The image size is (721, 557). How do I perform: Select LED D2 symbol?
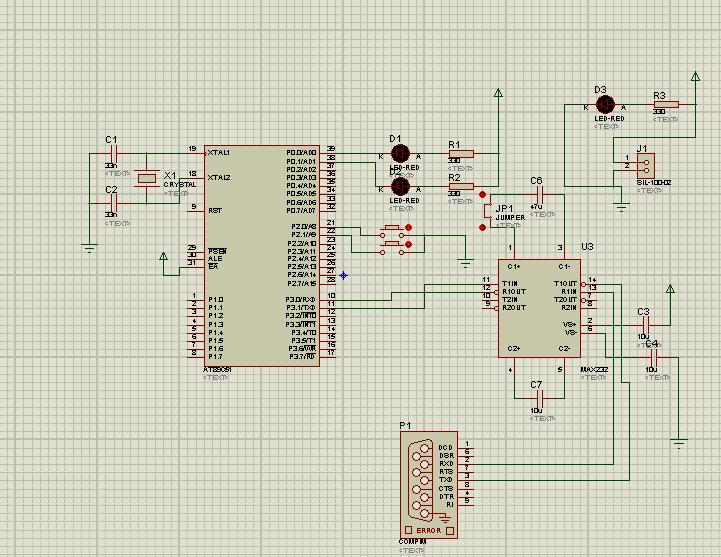click(x=400, y=187)
